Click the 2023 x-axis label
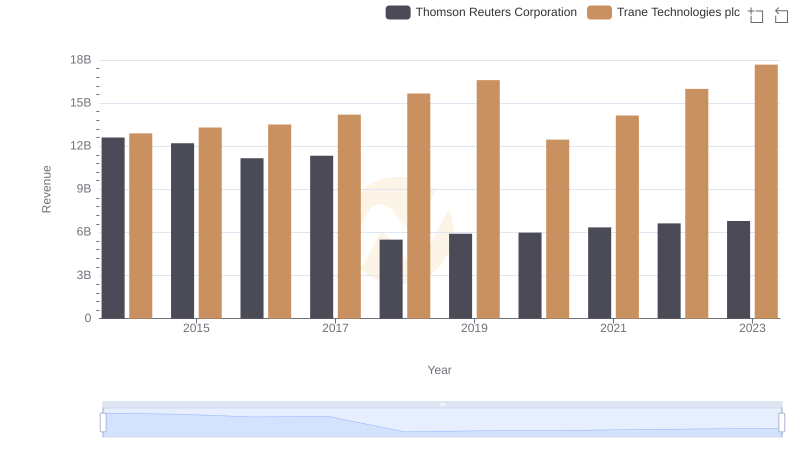The width and height of the screenshot is (800, 461). [752, 328]
